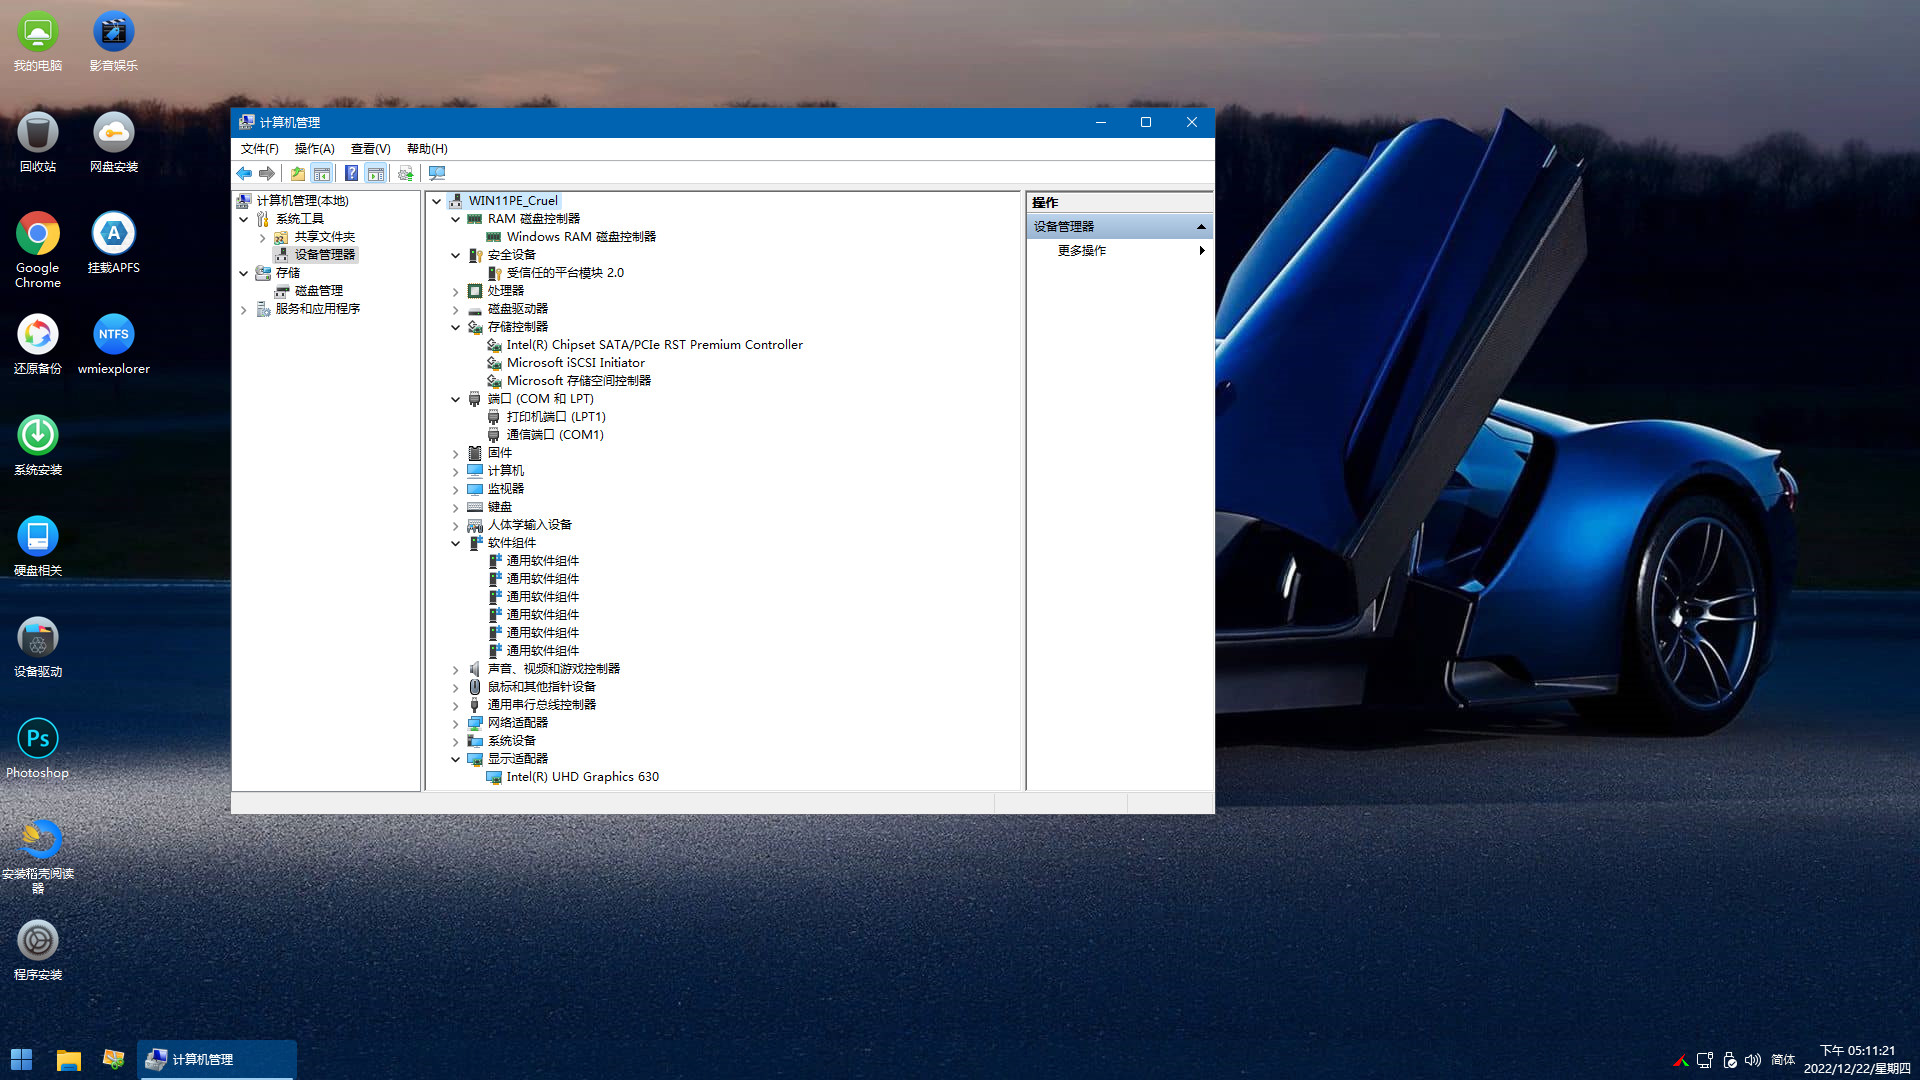1920x1080 pixels.
Task: Collapse 安全设备 category
Action: pyautogui.click(x=456, y=255)
